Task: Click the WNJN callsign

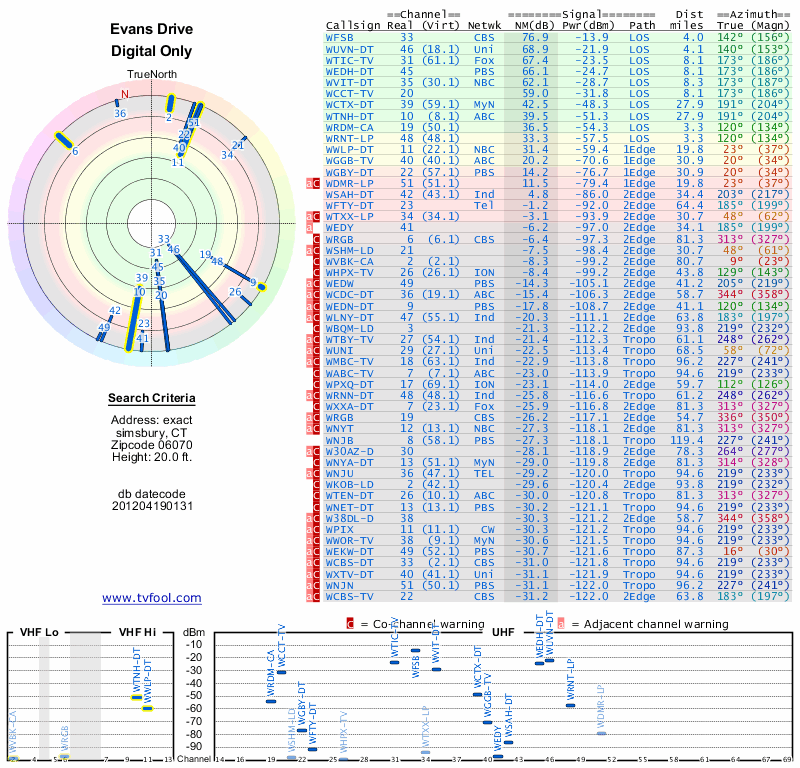Action: [x=339, y=585]
